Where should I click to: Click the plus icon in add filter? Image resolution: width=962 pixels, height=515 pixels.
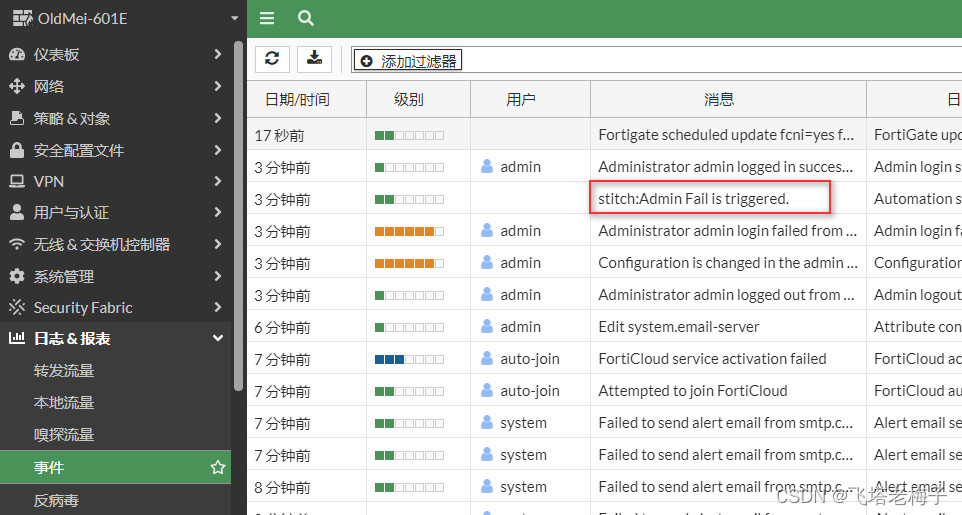pyautogui.click(x=366, y=61)
